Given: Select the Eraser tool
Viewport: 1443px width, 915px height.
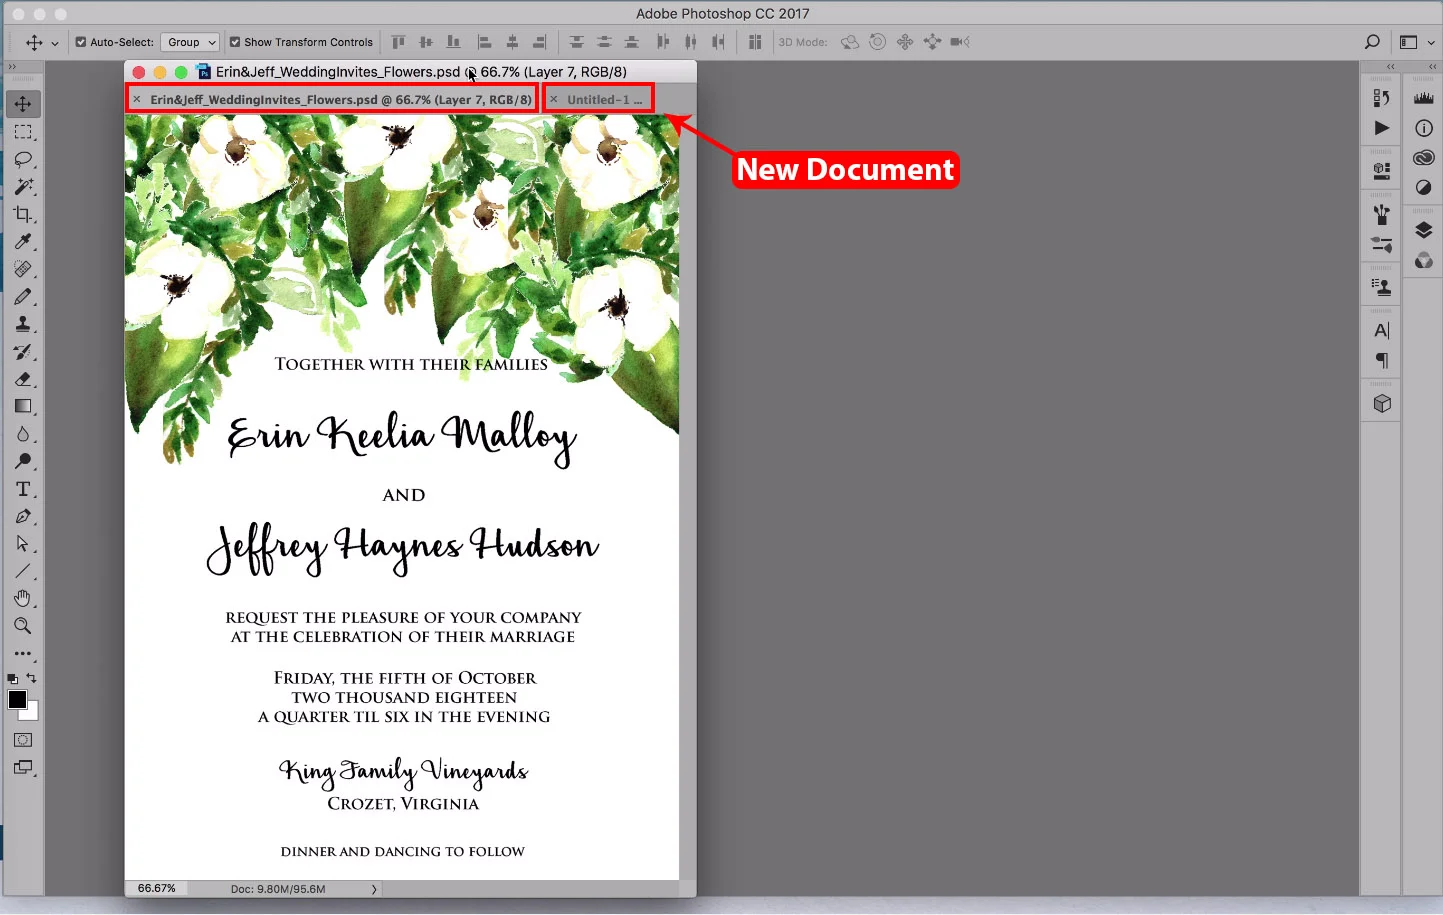Looking at the screenshot, I should point(23,379).
